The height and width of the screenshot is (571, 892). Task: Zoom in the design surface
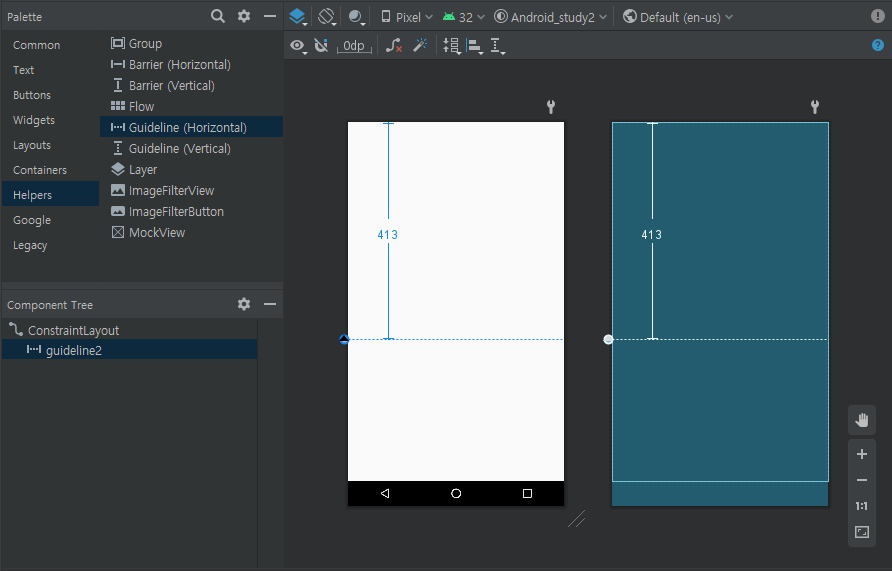point(862,454)
